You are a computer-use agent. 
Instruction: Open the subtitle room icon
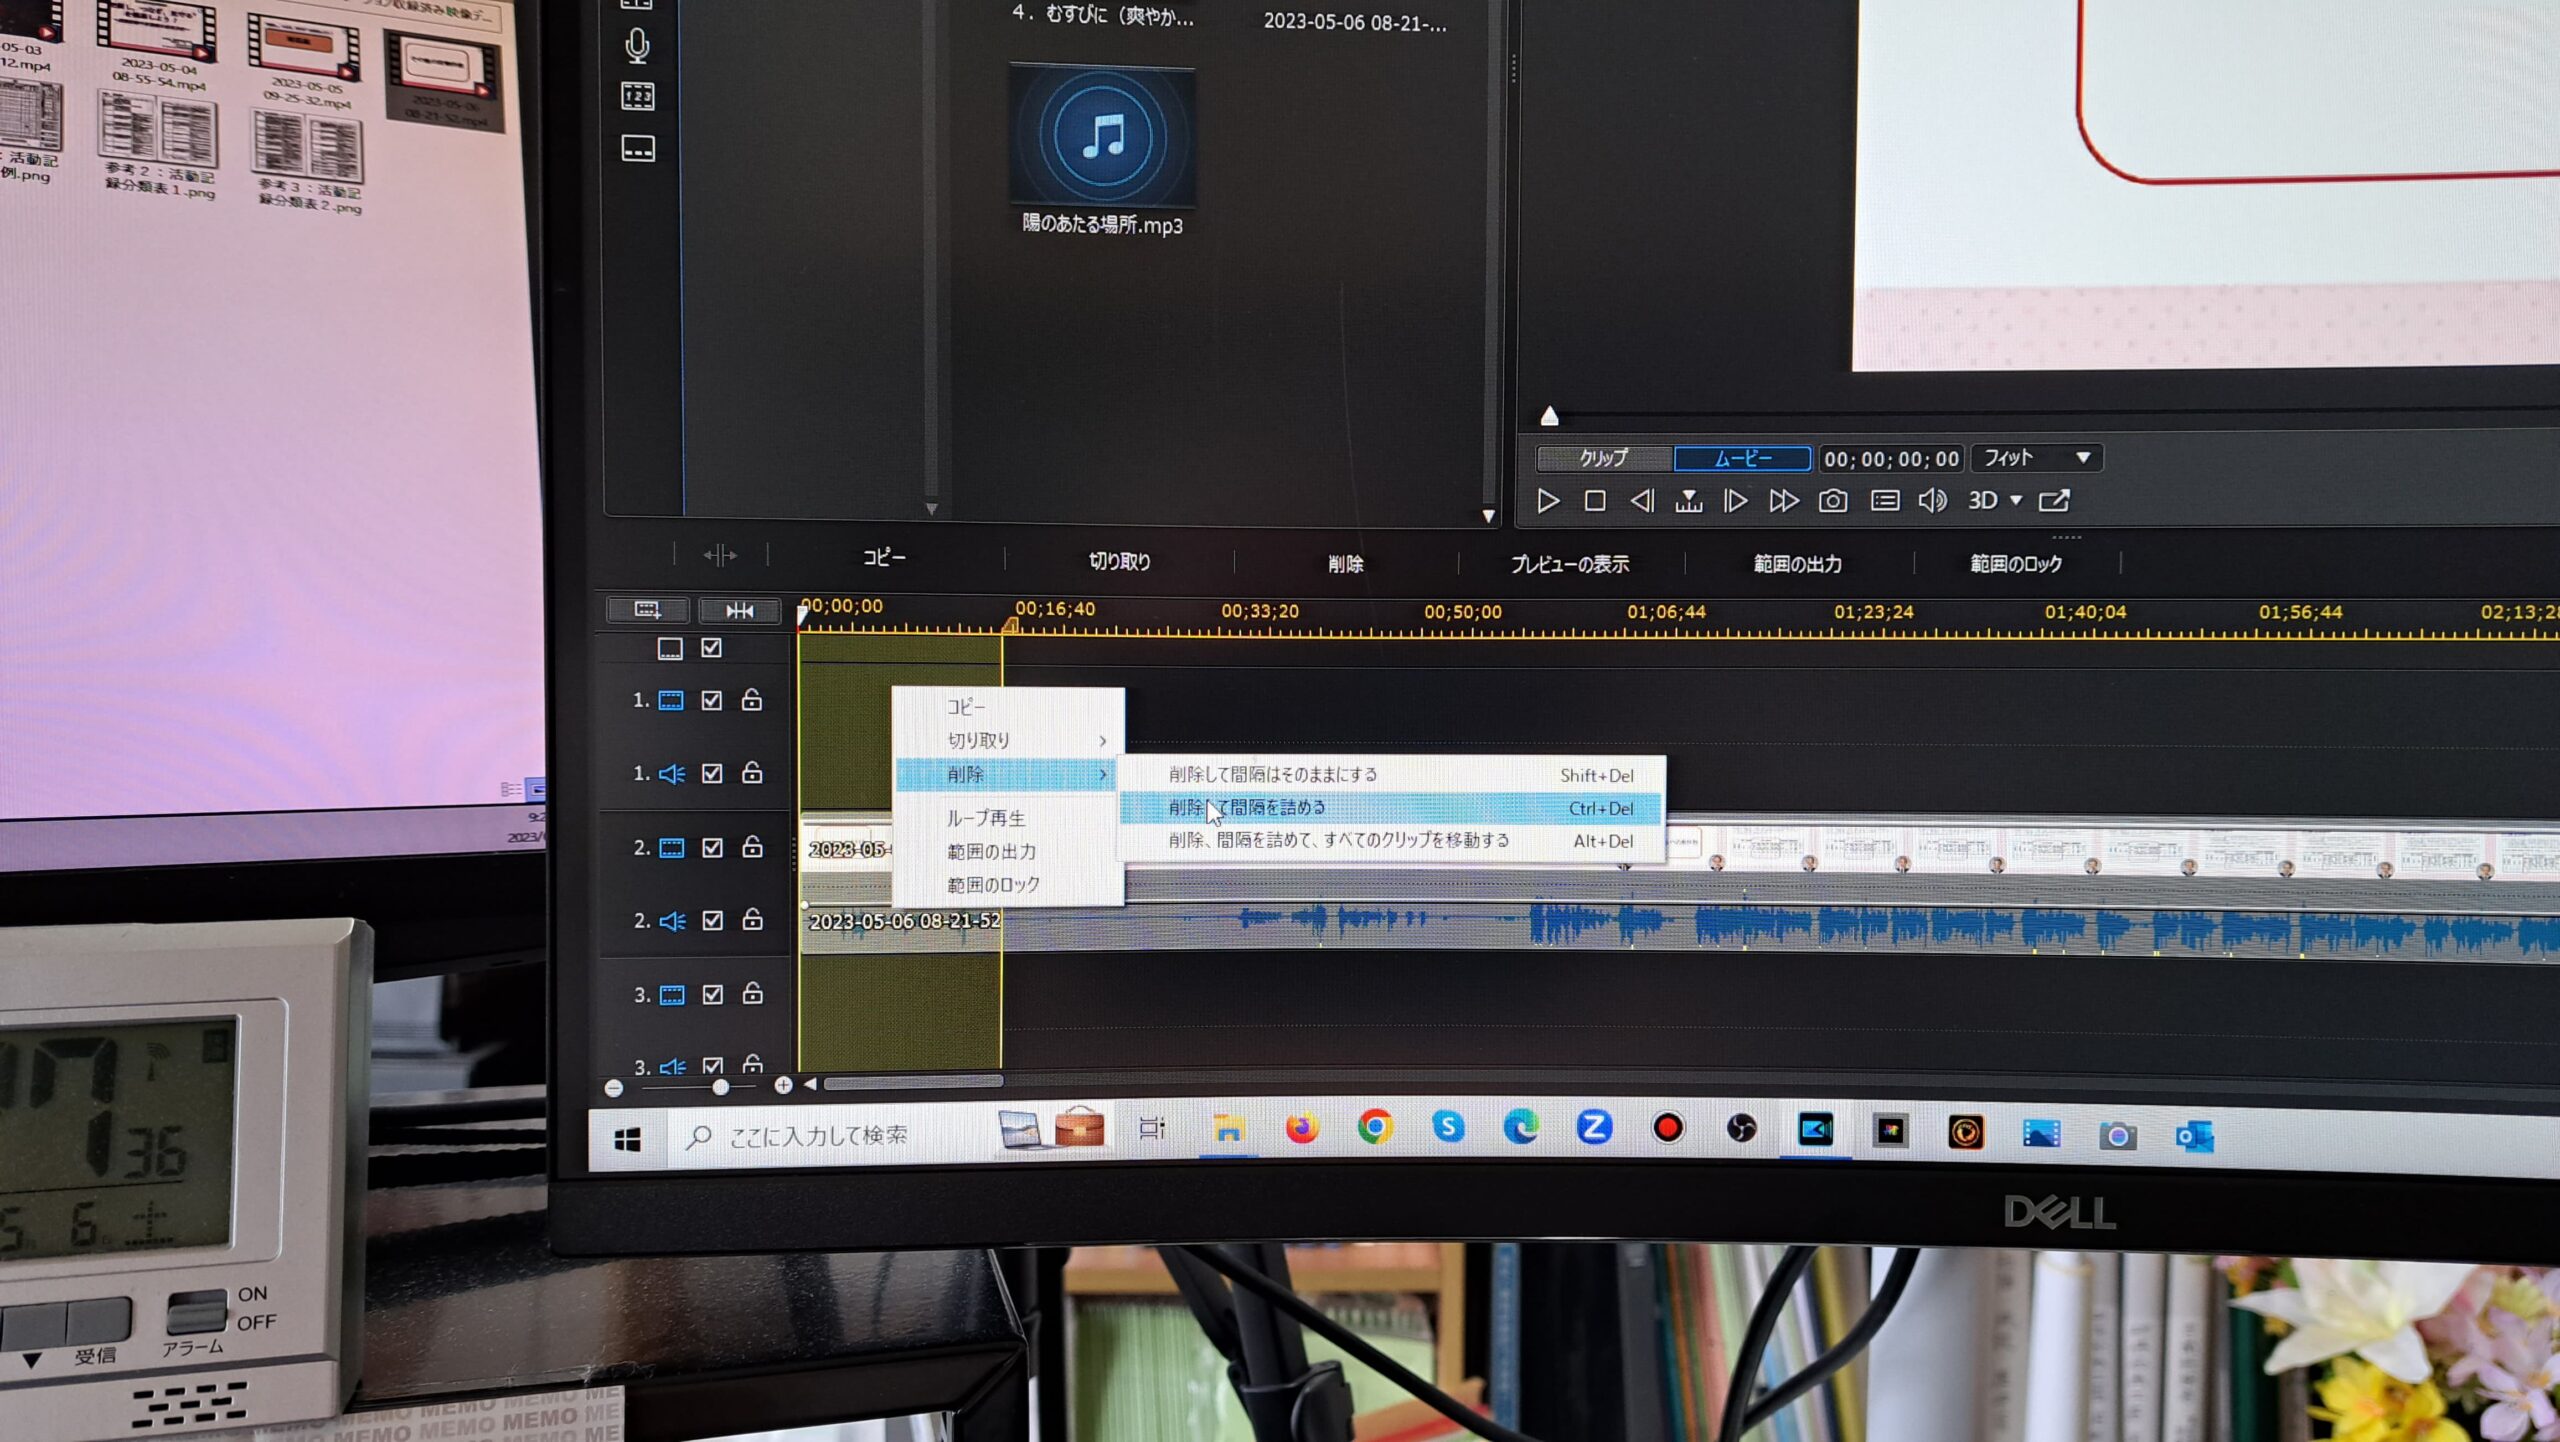(x=638, y=148)
